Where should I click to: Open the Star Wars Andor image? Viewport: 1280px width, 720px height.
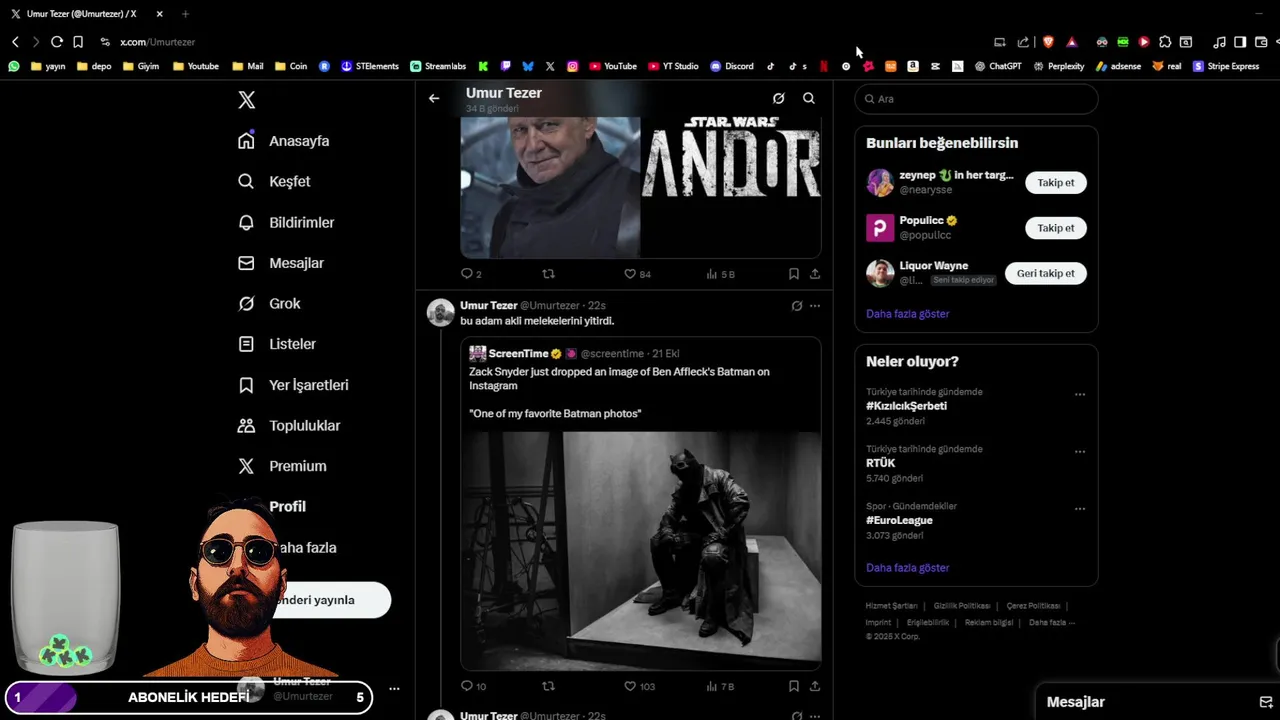pos(731,187)
